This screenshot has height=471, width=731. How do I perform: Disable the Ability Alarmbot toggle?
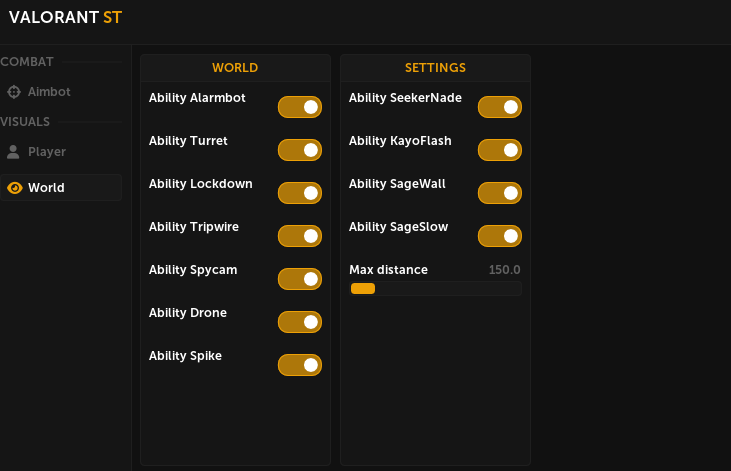click(x=299, y=107)
